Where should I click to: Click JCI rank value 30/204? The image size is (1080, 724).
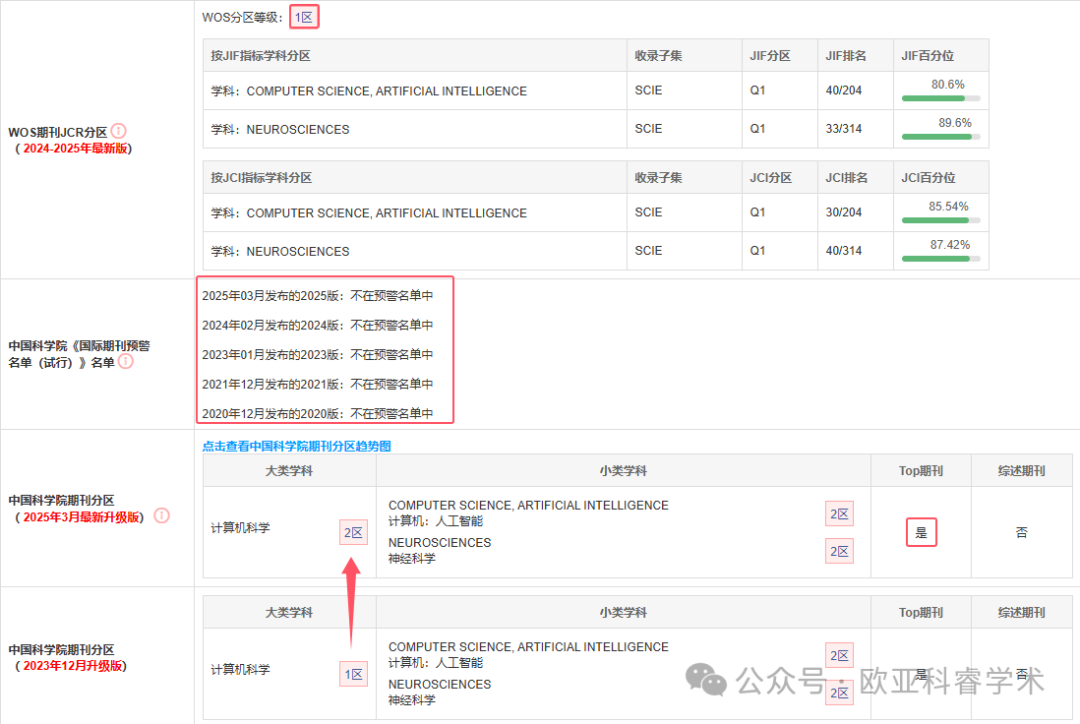coord(844,212)
